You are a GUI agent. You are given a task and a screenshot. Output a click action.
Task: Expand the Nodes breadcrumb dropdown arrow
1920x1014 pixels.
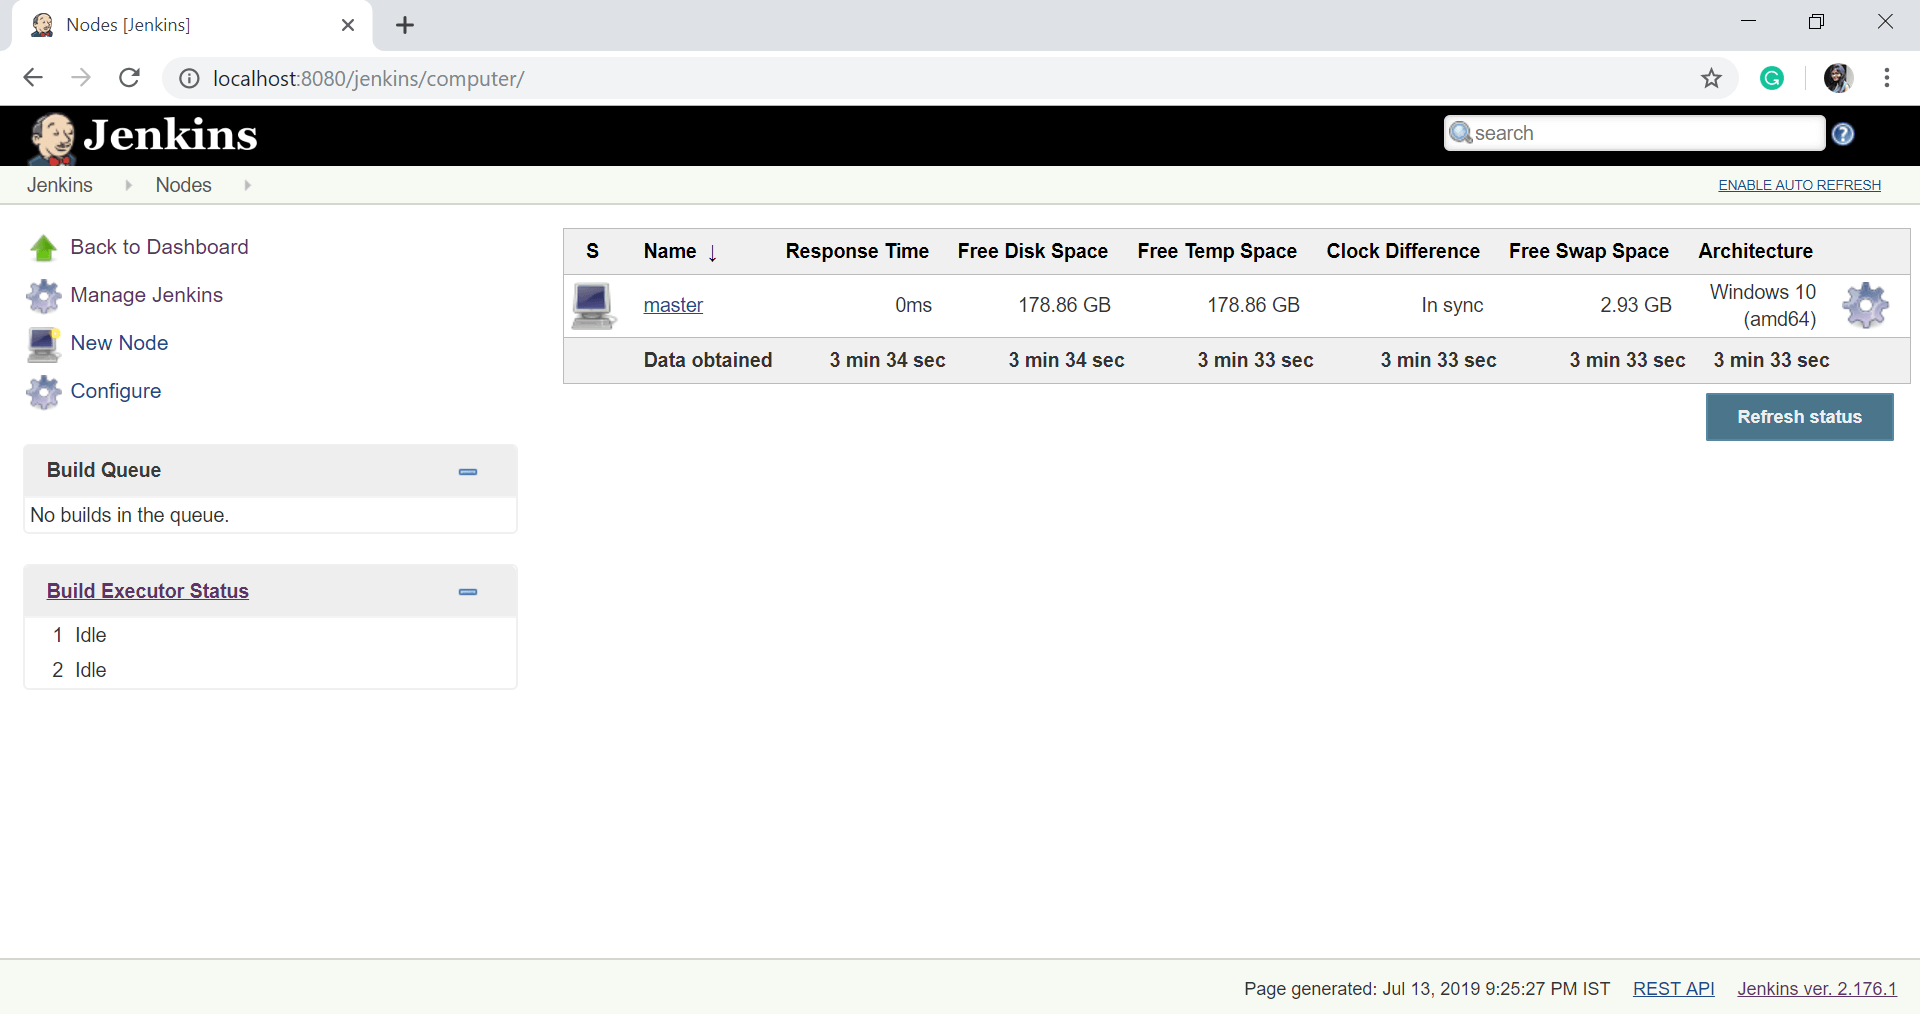pyautogui.click(x=247, y=185)
